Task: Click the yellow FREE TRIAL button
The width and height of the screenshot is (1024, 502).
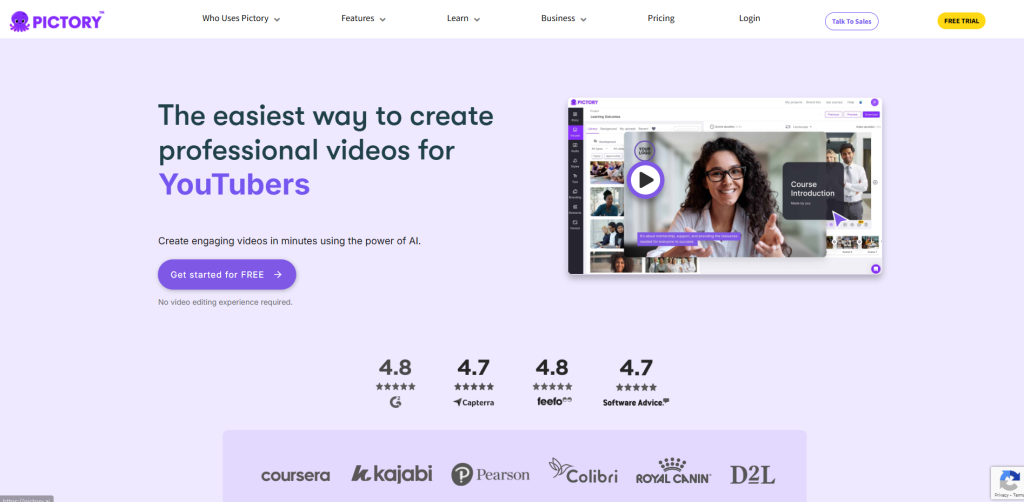Action: click(x=960, y=21)
